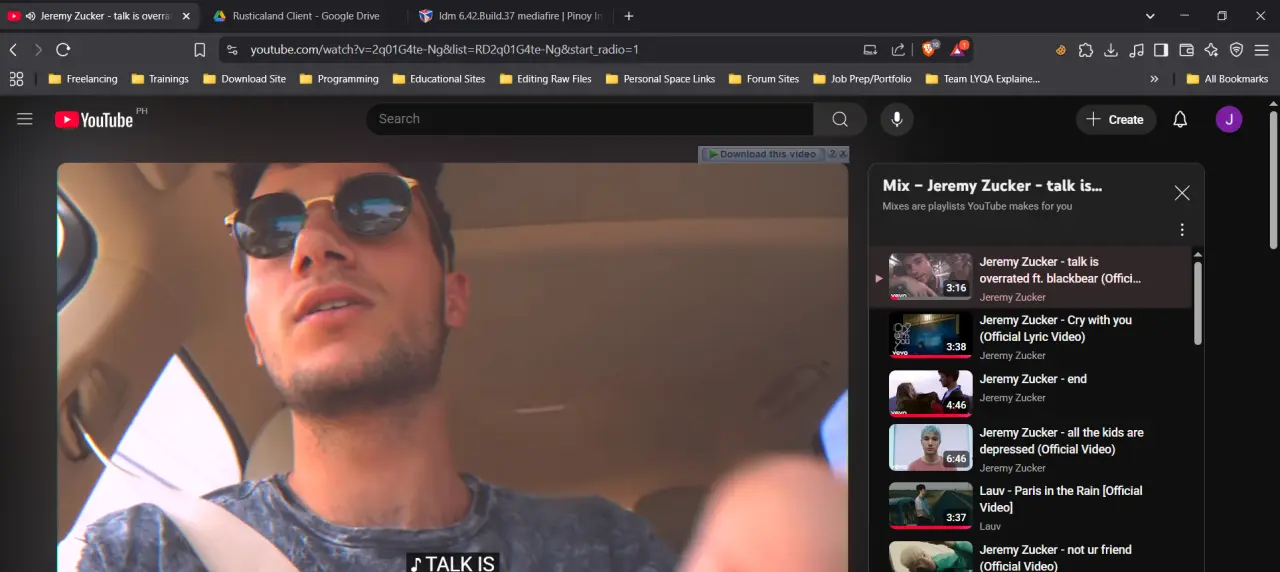
Task: Open the Mix playlist three-dot options menu
Action: (x=1182, y=229)
